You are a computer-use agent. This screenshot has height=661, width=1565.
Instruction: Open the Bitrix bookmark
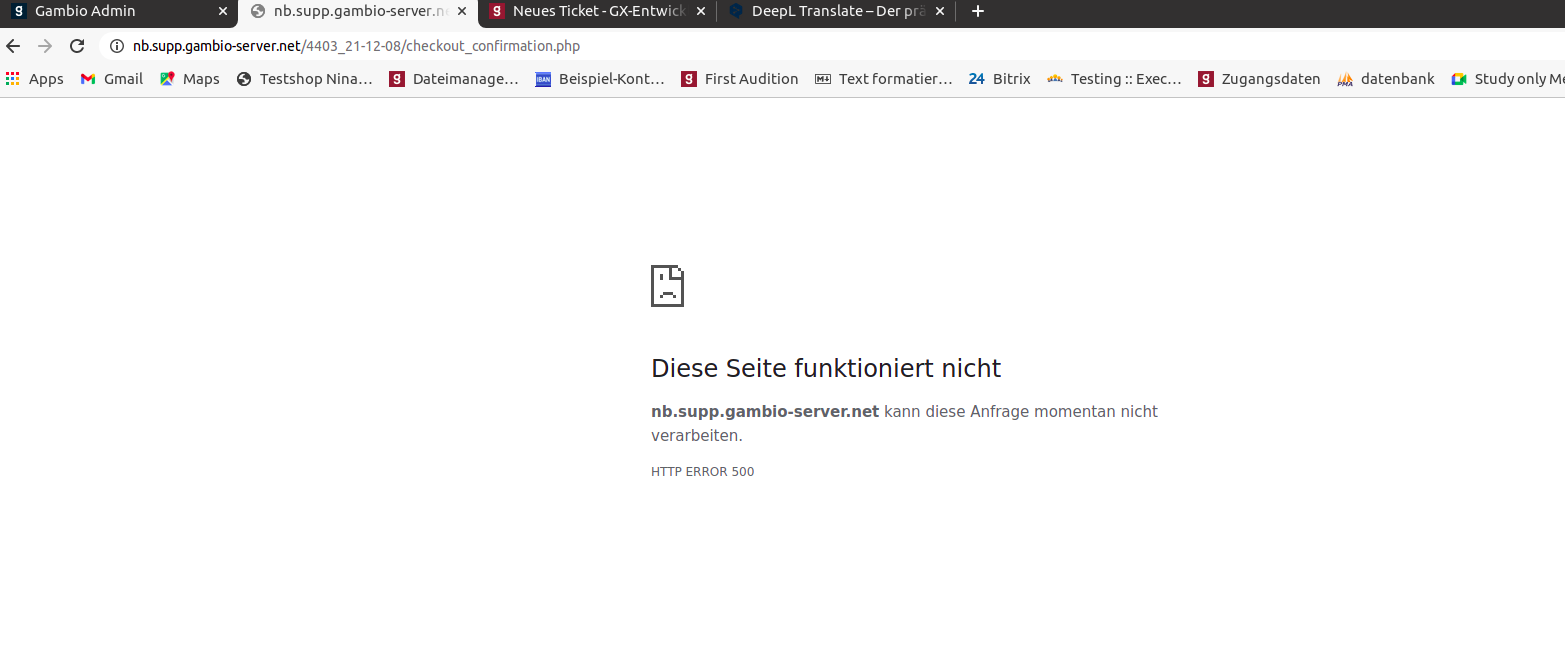1000,79
